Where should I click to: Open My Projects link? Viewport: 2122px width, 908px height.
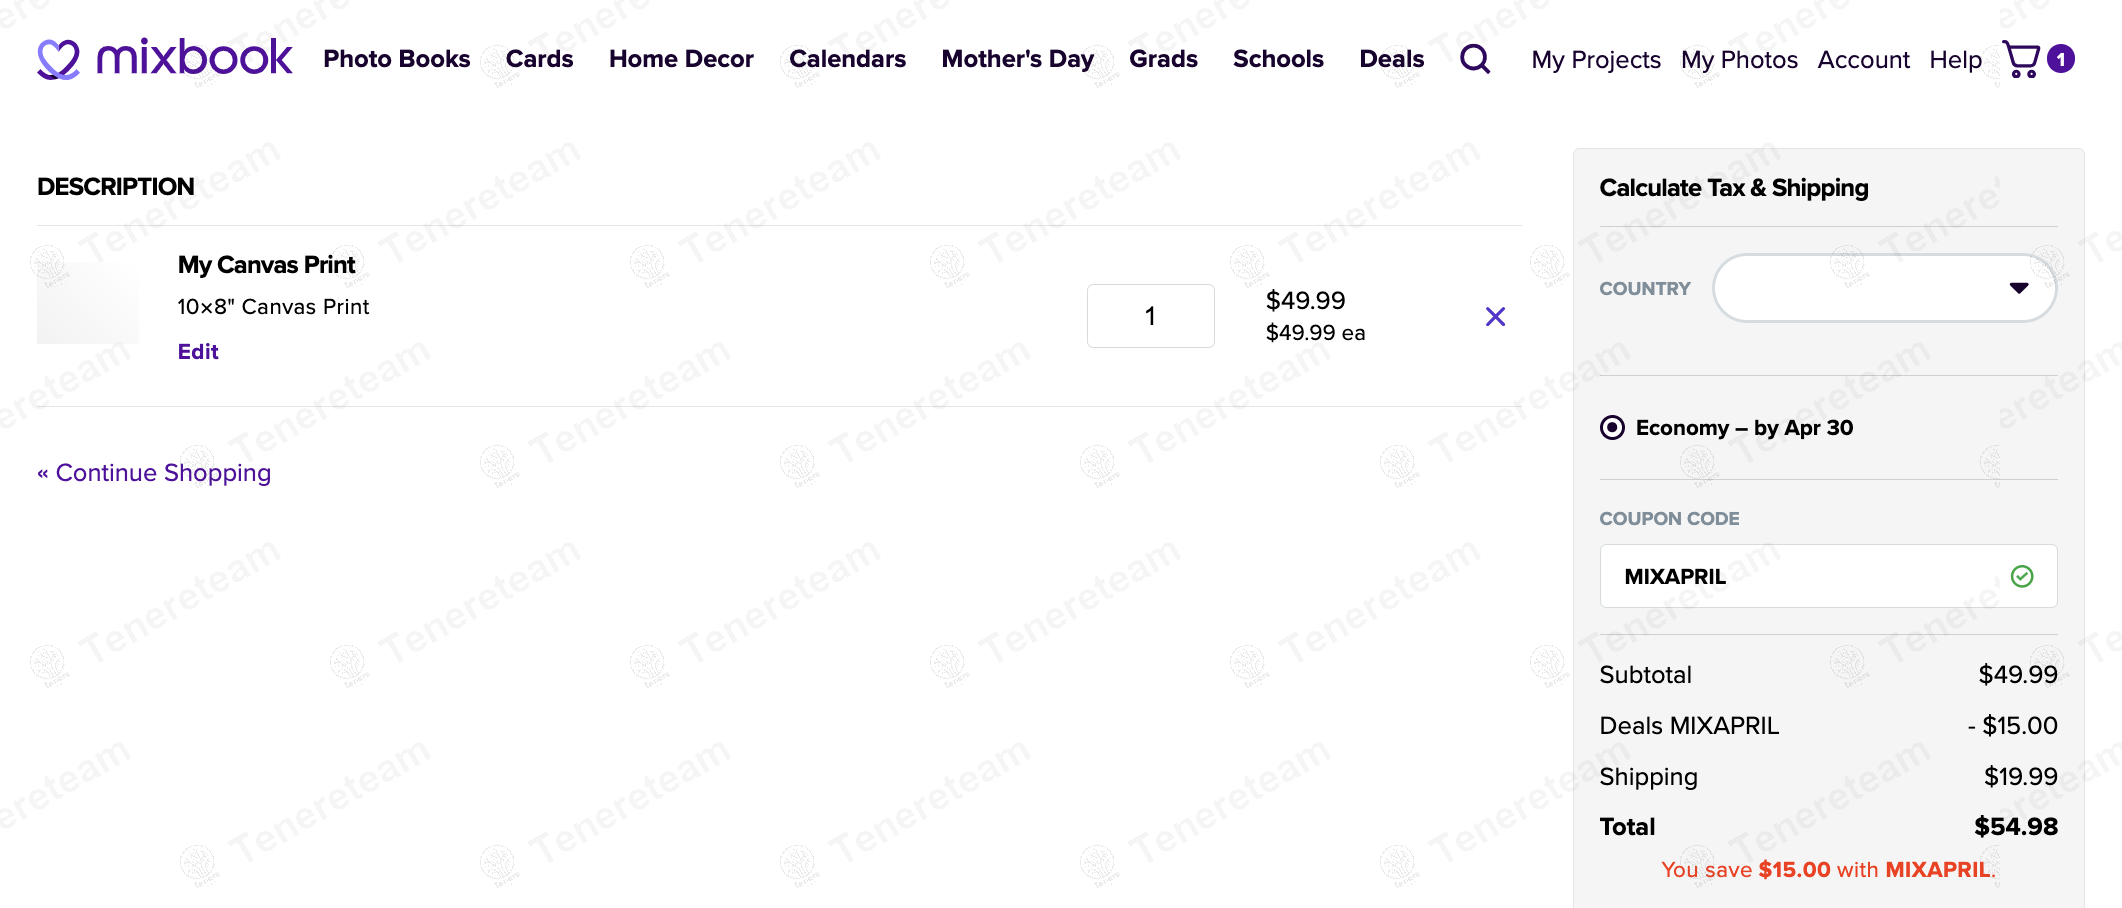[x=1595, y=60]
